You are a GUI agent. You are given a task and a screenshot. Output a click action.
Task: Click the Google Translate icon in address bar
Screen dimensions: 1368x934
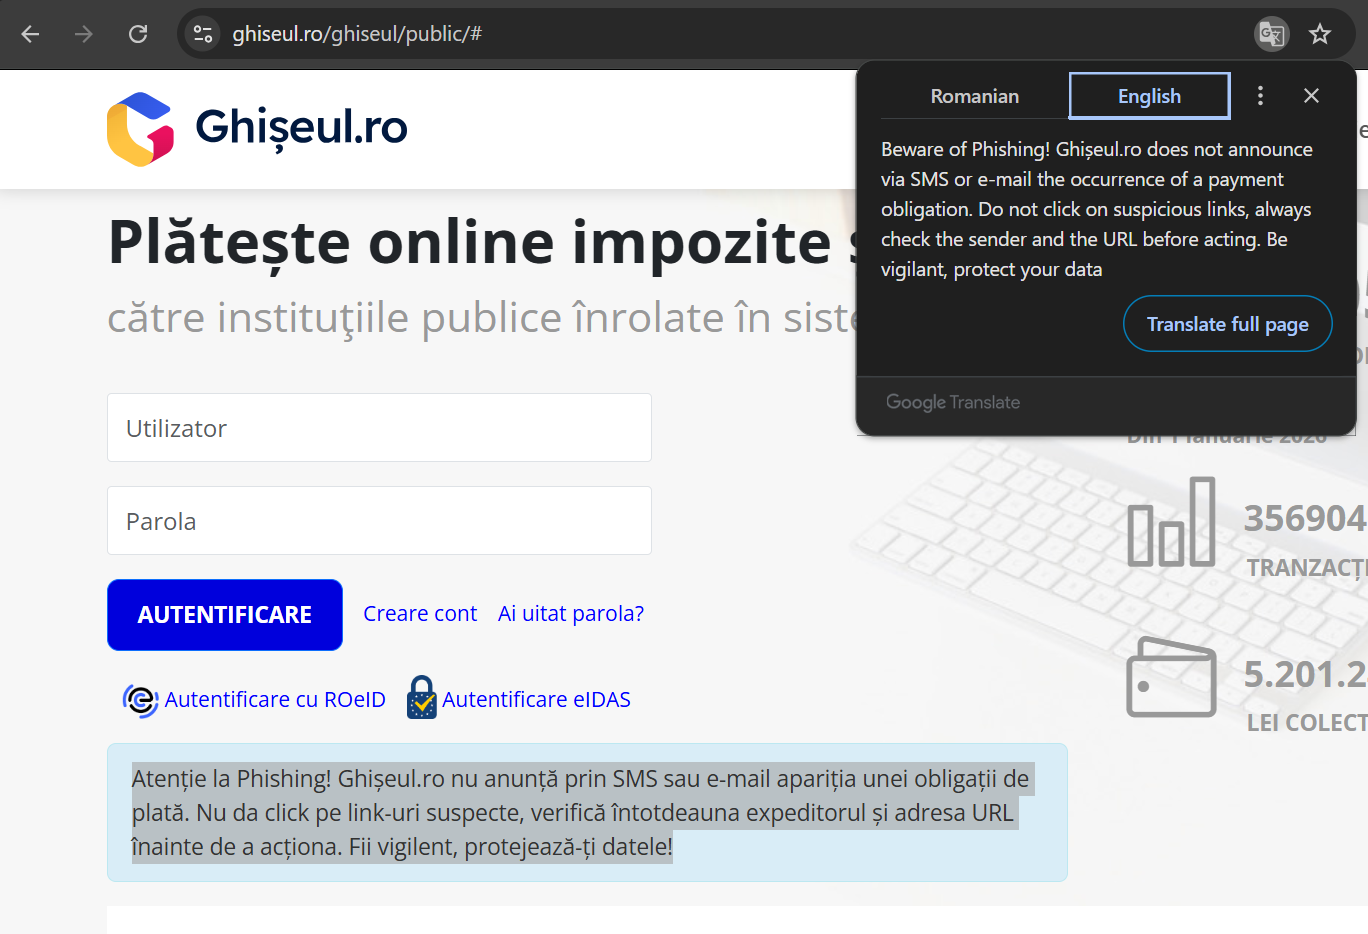coord(1271,34)
